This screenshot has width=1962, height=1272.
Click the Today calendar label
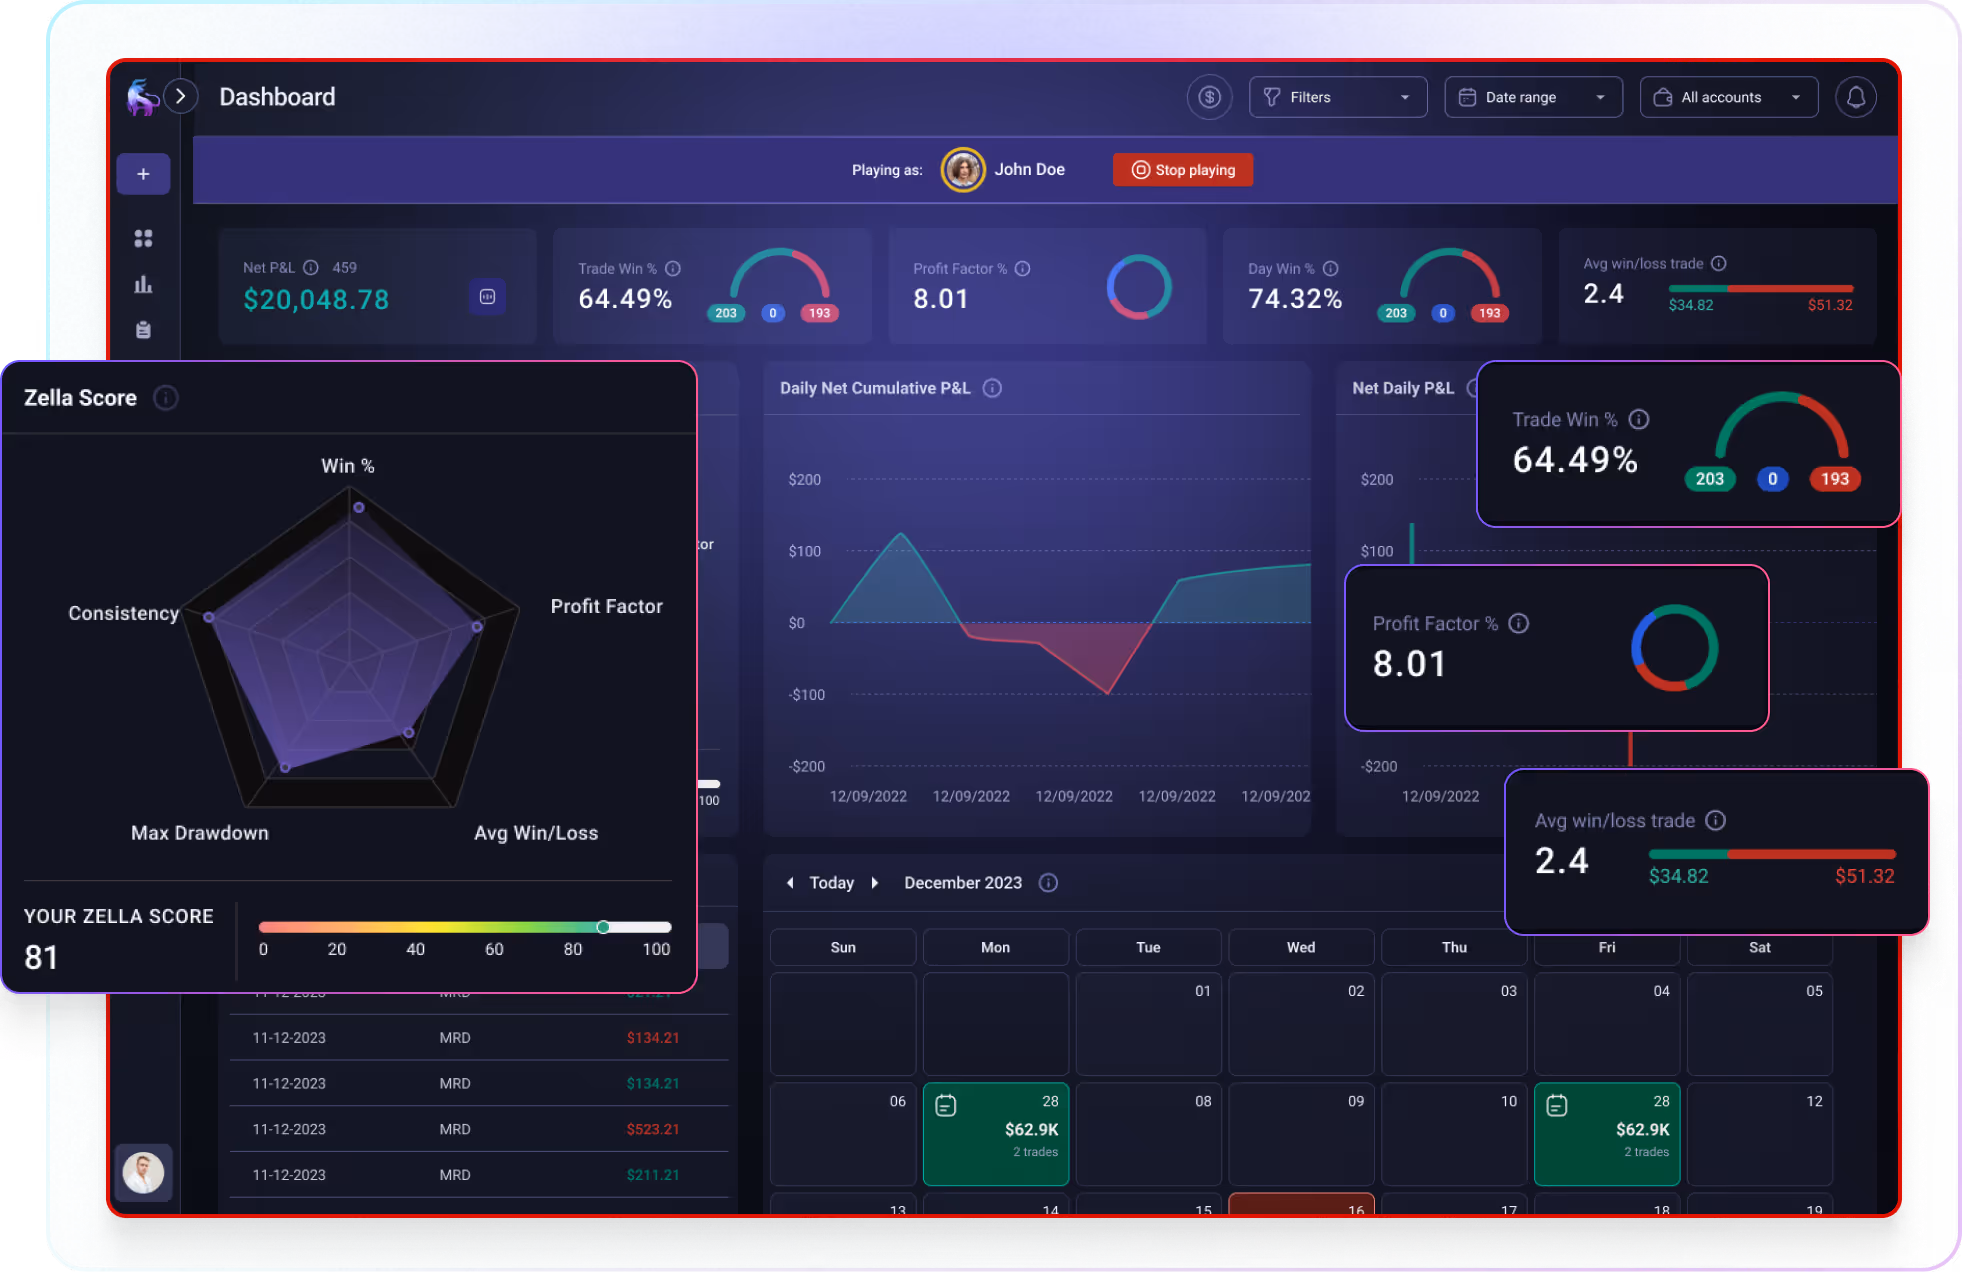(x=831, y=883)
